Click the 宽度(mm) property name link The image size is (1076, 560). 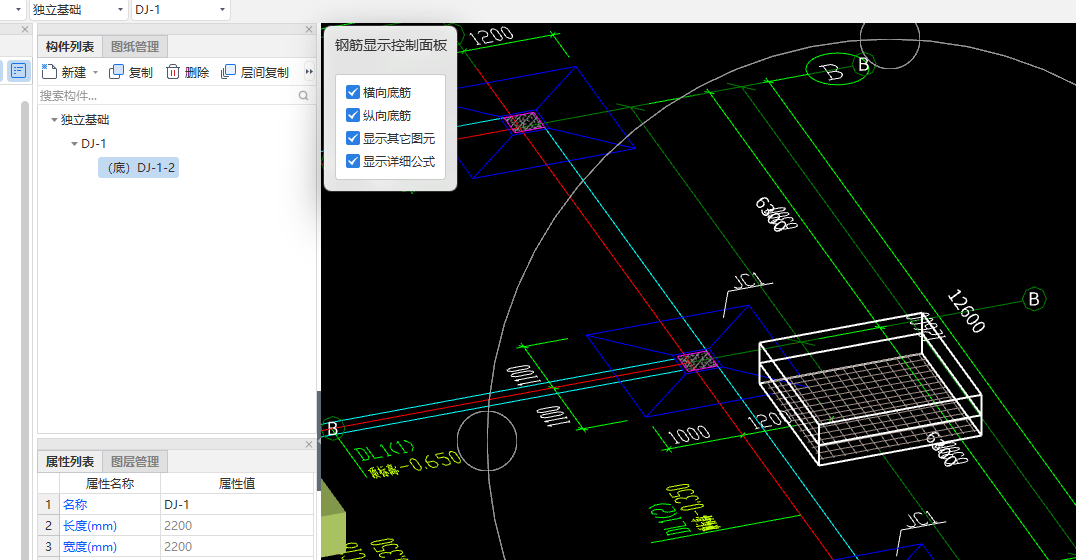pos(90,547)
